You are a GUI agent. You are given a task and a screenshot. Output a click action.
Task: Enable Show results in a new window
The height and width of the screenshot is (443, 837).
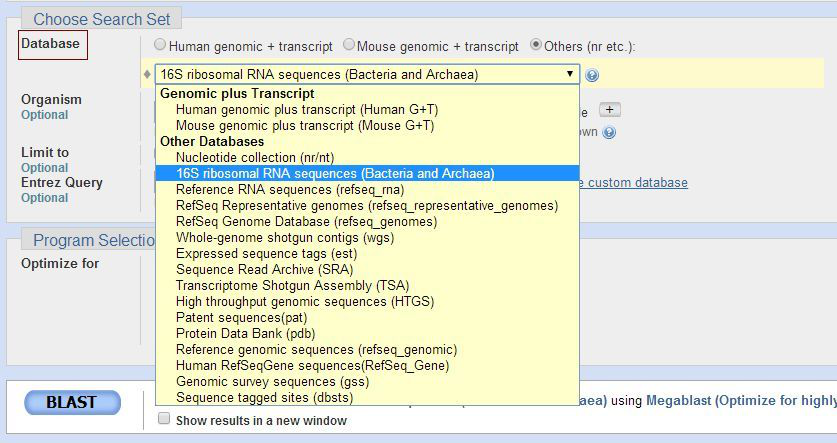pyautogui.click(x=164, y=418)
